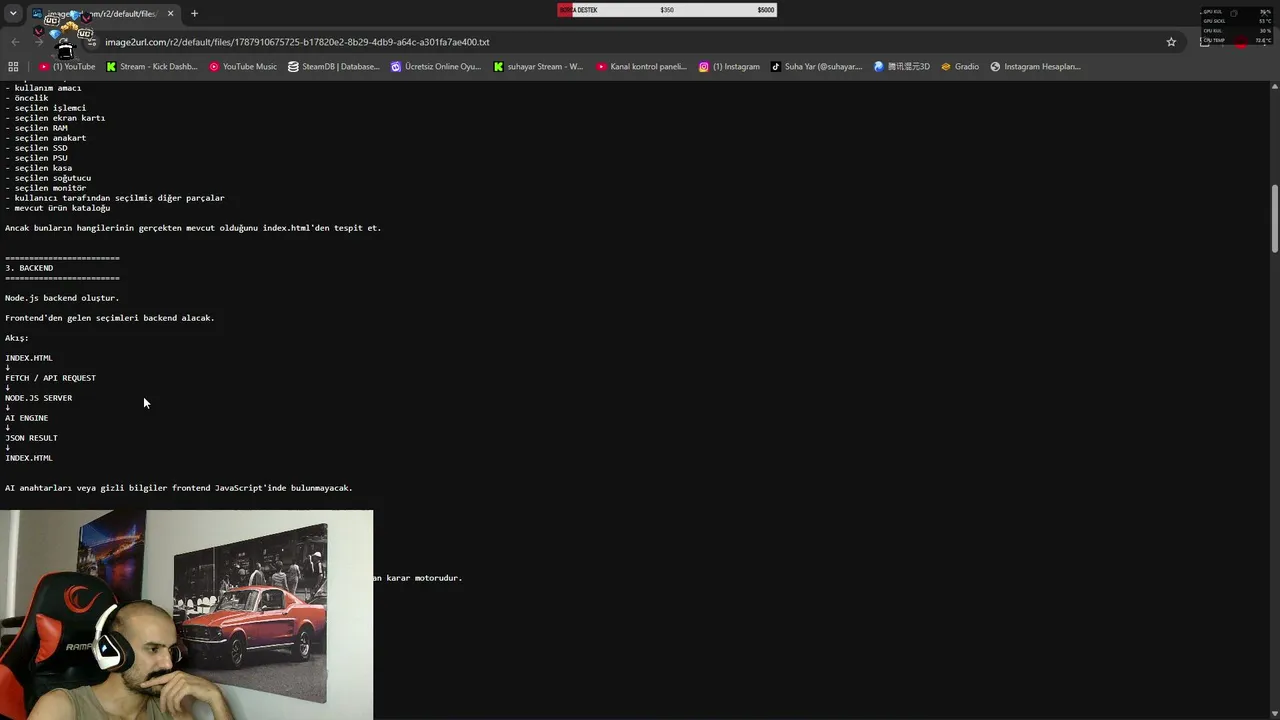Click the line "Akış:"
The height and width of the screenshot is (720, 1280).
(x=17, y=338)
